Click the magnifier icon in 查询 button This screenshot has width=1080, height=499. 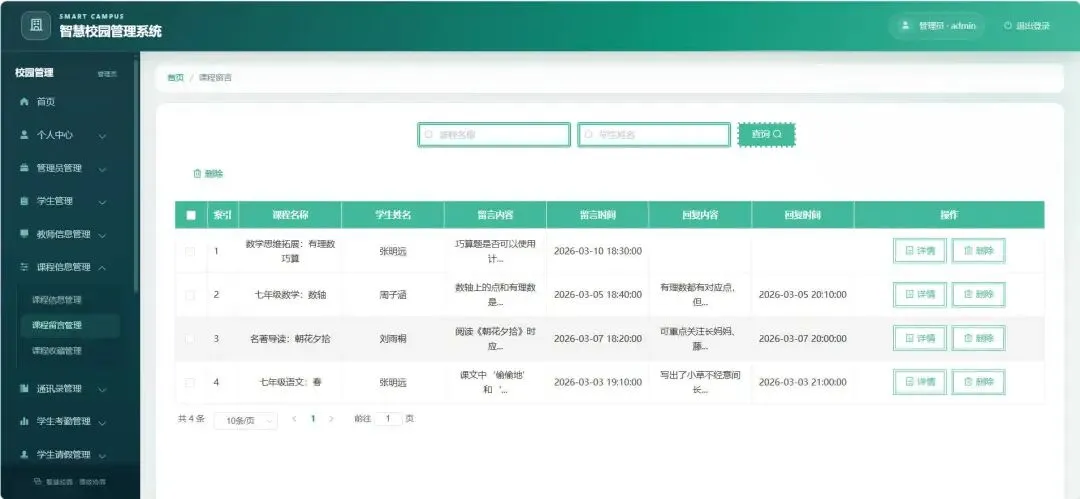pos(777,134)
